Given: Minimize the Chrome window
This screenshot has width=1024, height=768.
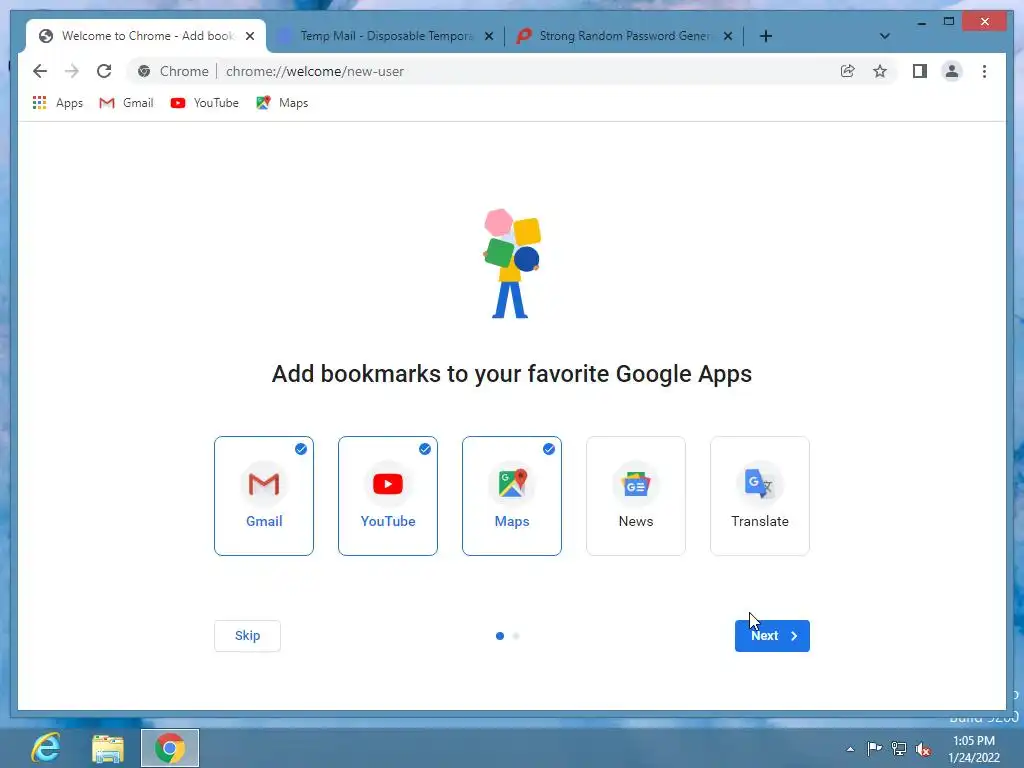Looking at the screenshot, I should (x=921, y=22).
